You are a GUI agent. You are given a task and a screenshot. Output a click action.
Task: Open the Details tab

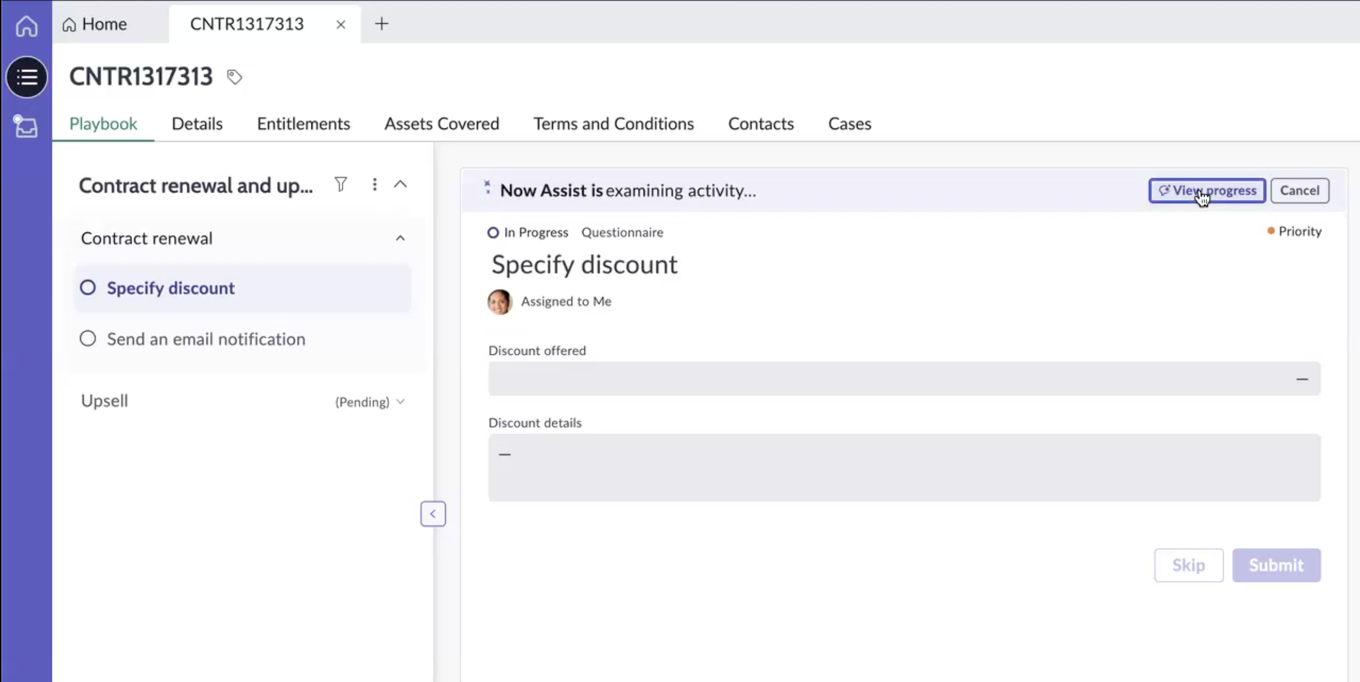pos(197,124)
